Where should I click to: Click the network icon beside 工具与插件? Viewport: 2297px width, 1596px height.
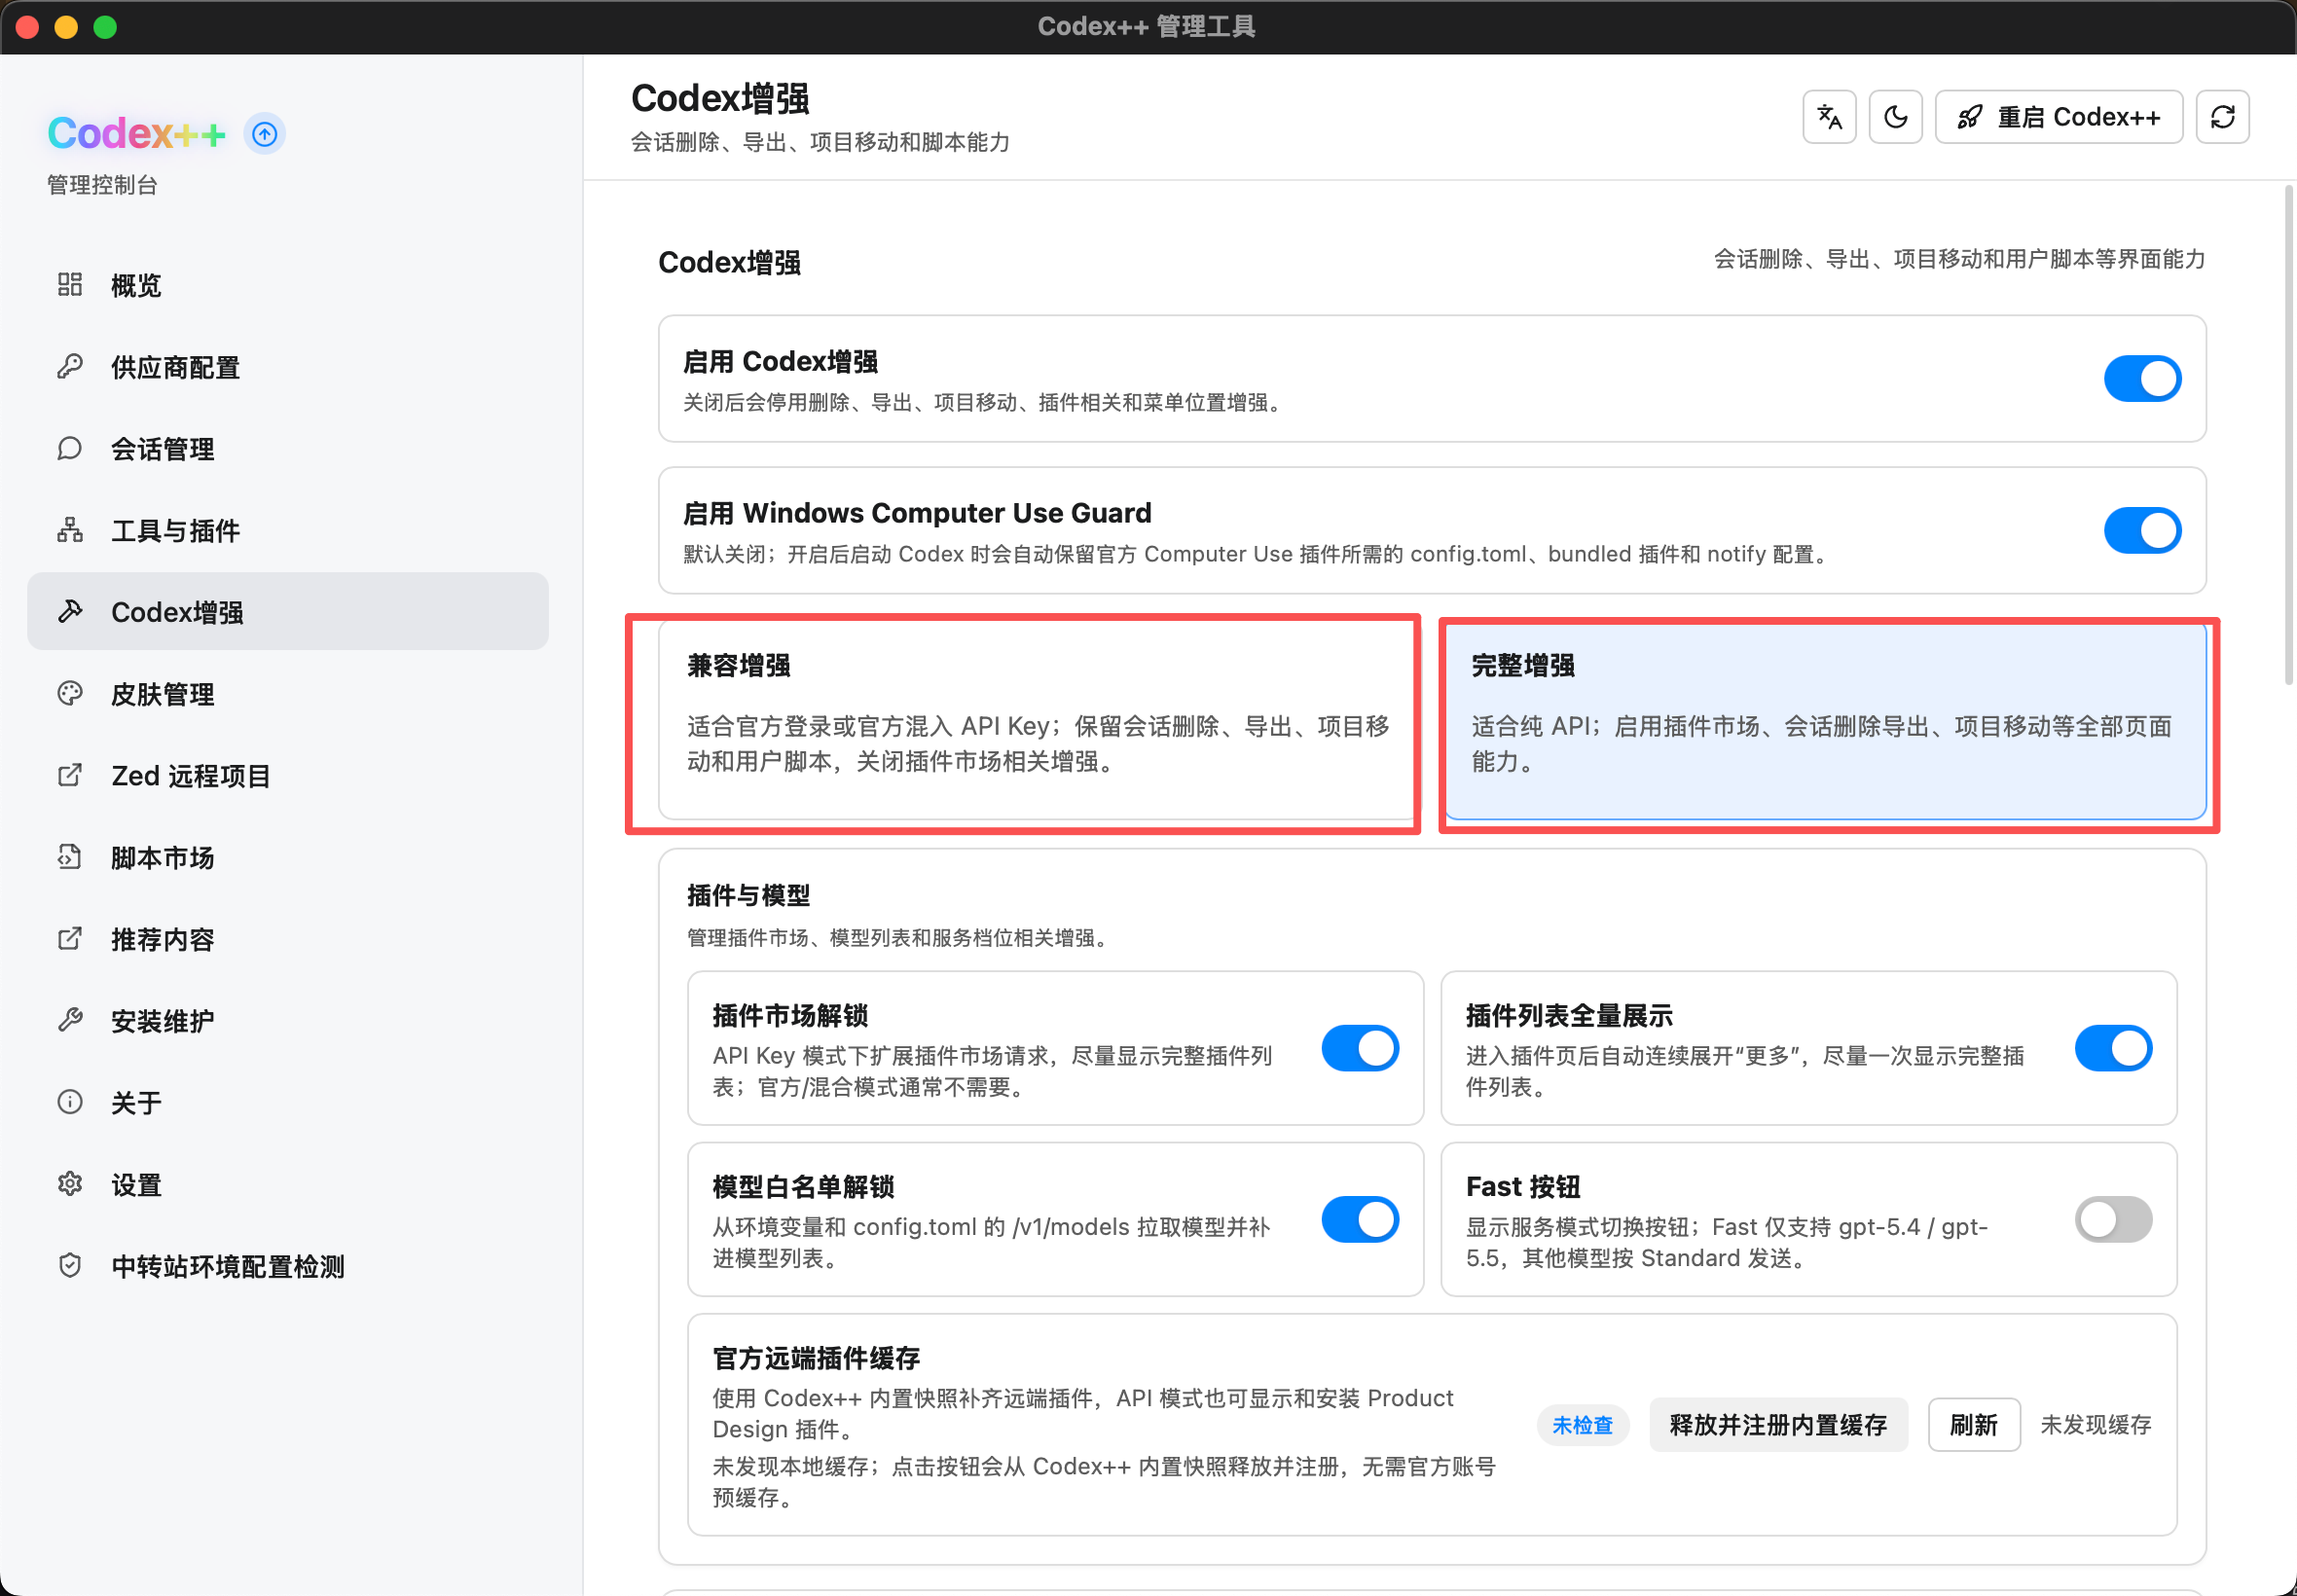69,530
